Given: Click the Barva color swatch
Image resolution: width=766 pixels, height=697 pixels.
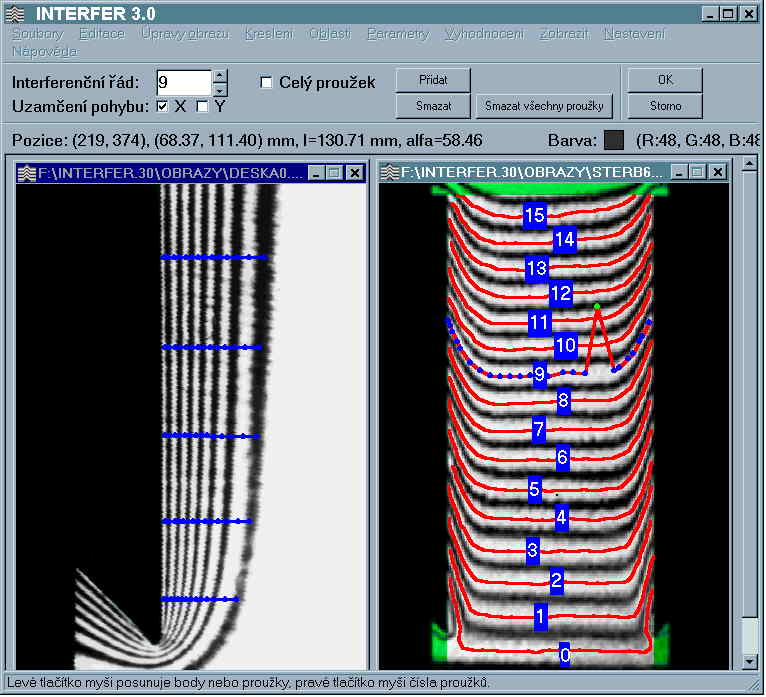Looking at the screenshot, I should (615, 140).
